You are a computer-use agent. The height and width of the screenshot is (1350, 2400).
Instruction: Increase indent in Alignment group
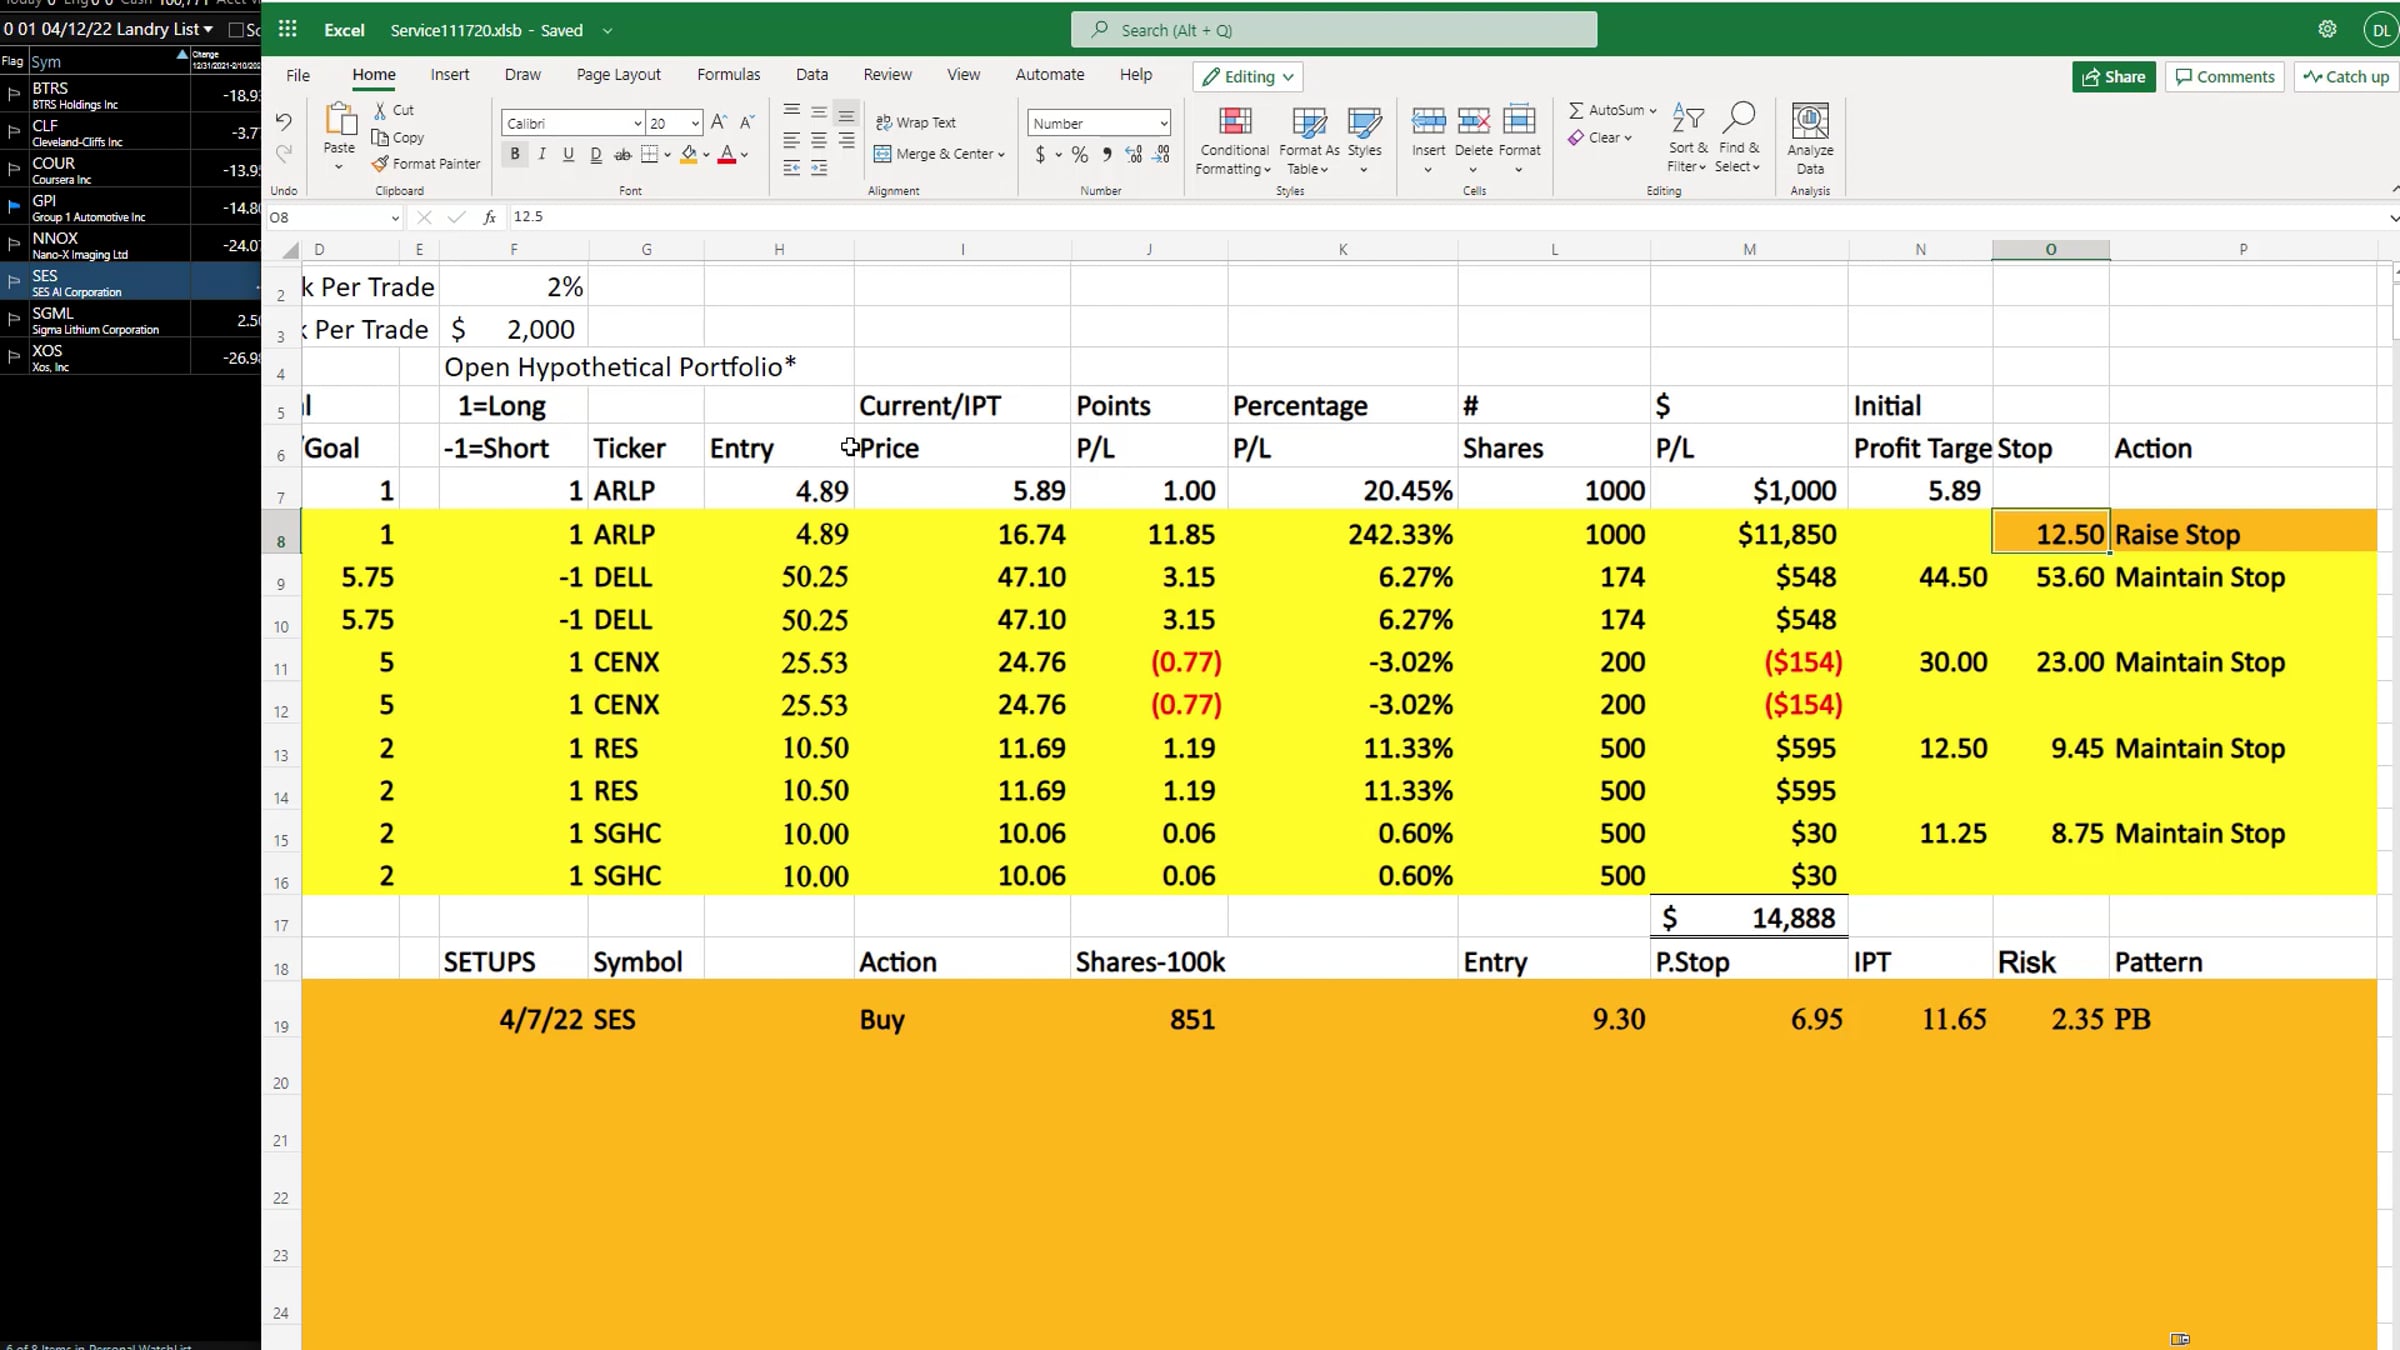(819, 168)
